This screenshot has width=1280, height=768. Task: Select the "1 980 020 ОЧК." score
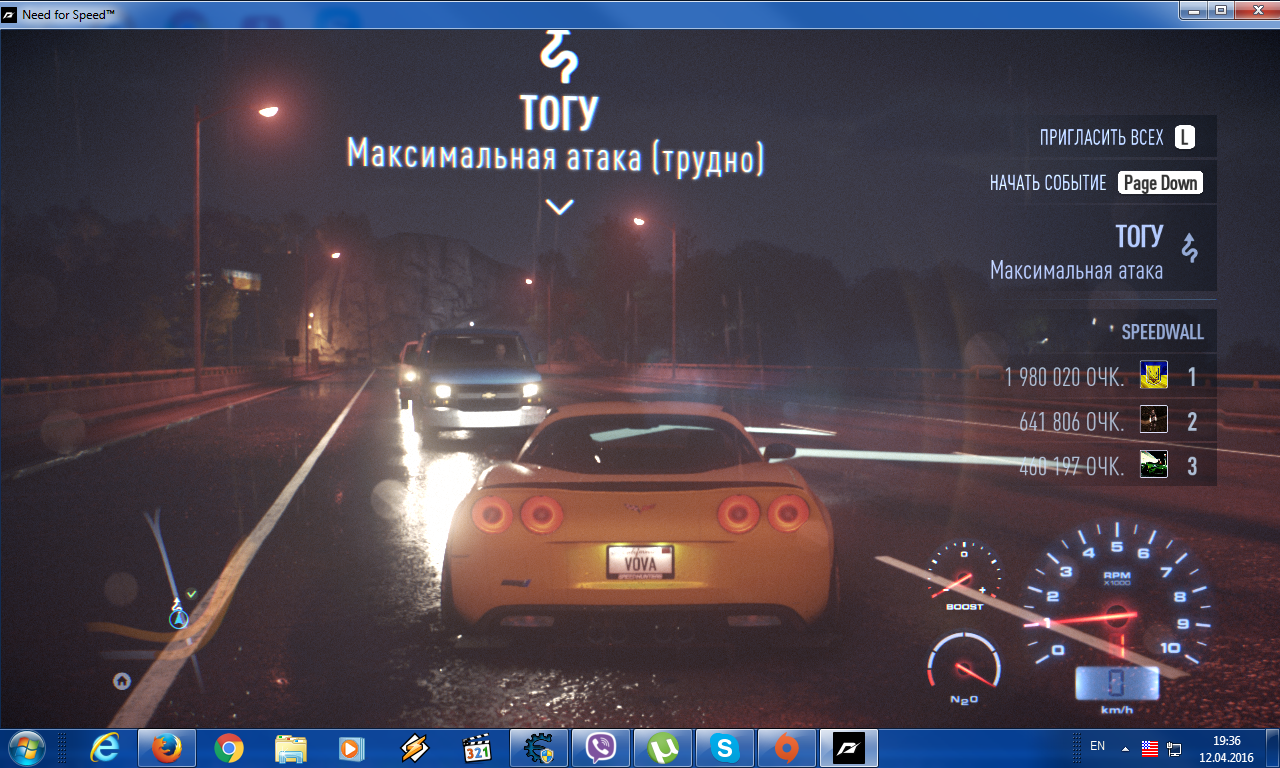pos(1064,377)
